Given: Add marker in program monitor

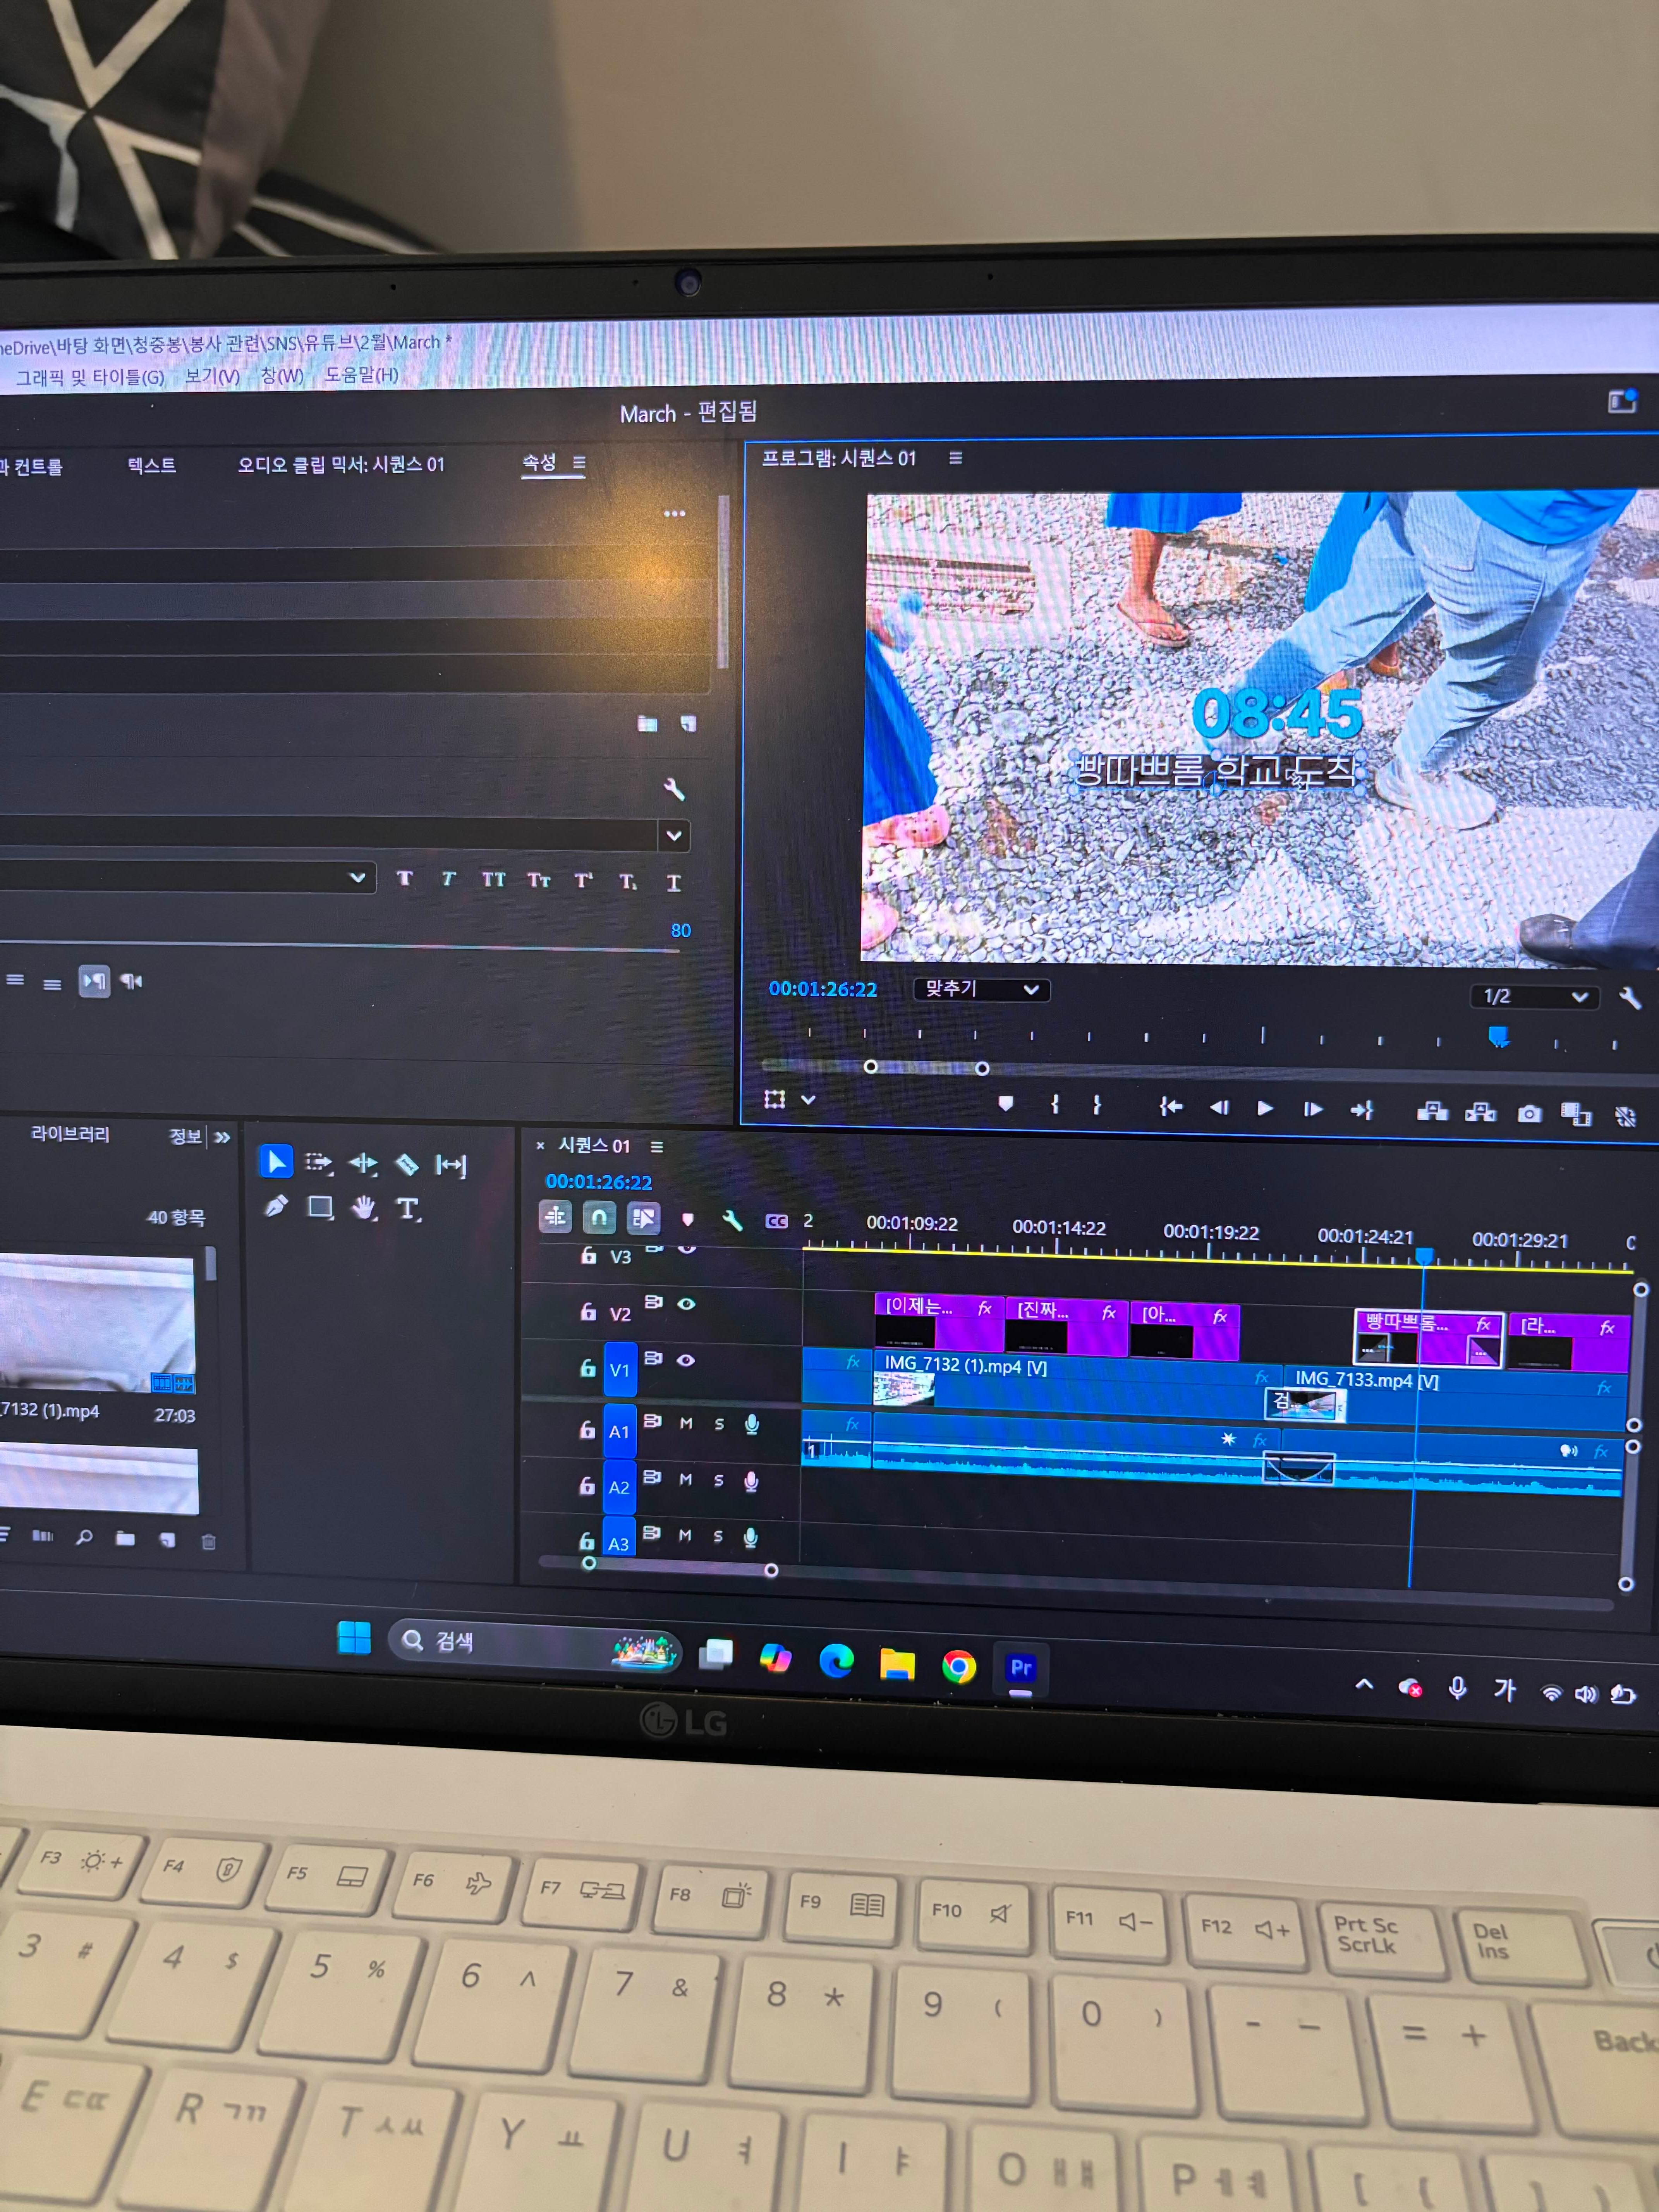Looking at the screenshot, I should [1006, 1103].
